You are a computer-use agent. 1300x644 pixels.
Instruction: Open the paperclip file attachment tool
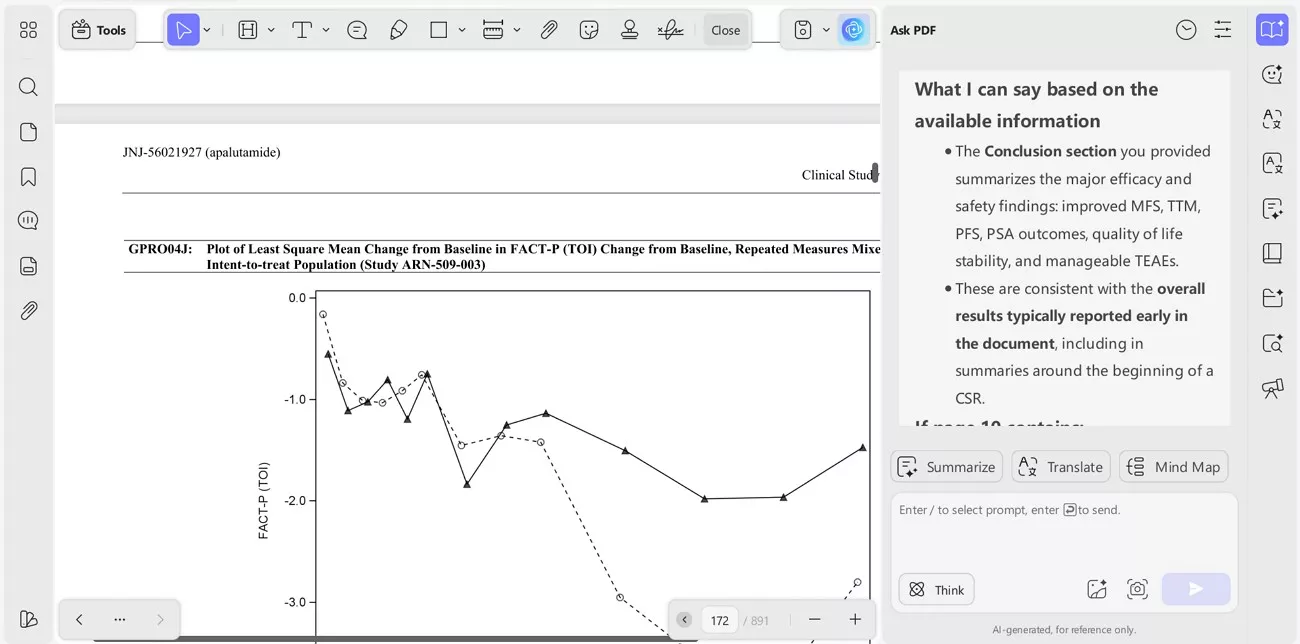pyautogui.click(x=549, y=29)
